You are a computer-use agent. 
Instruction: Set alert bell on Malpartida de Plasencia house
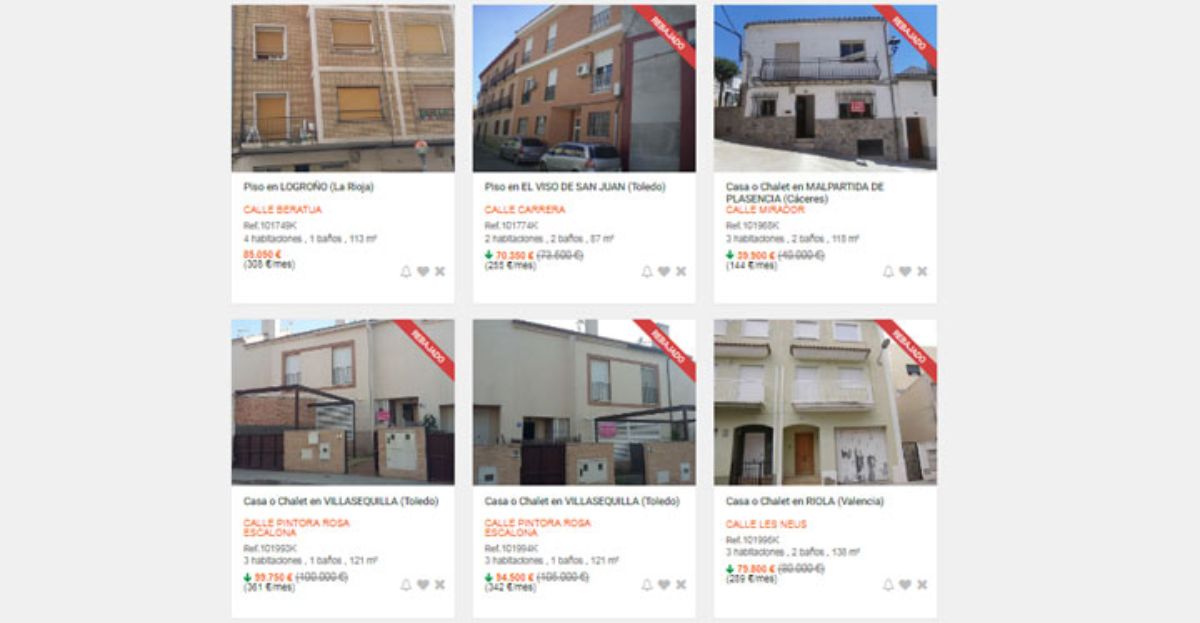888,271
